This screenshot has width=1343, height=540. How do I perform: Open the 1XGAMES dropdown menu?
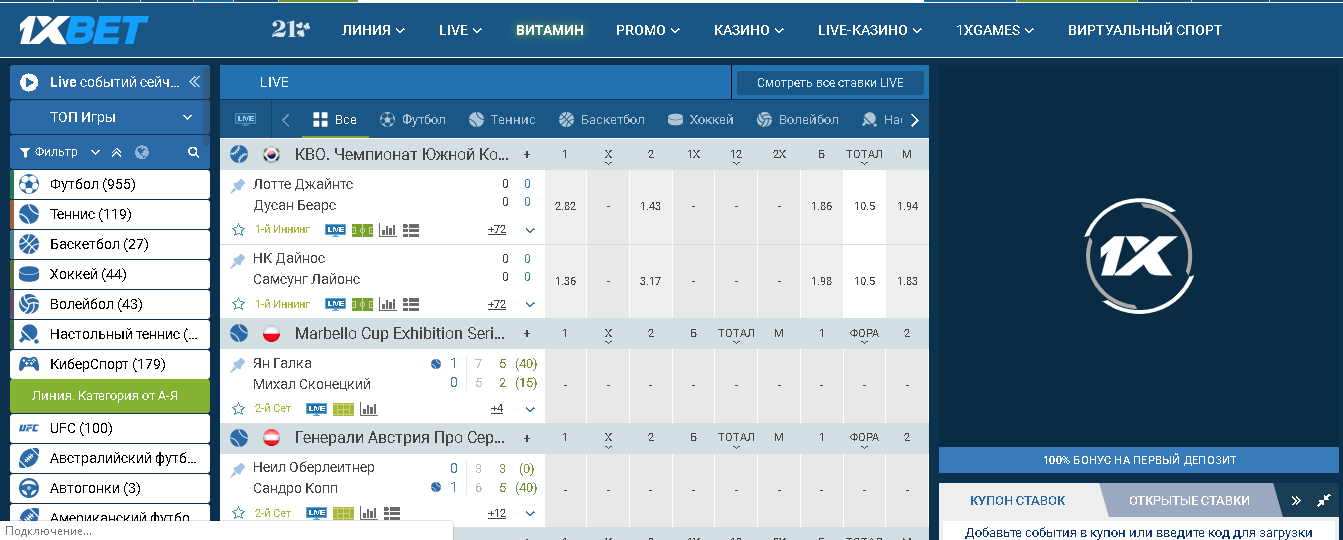click(995, 30)
